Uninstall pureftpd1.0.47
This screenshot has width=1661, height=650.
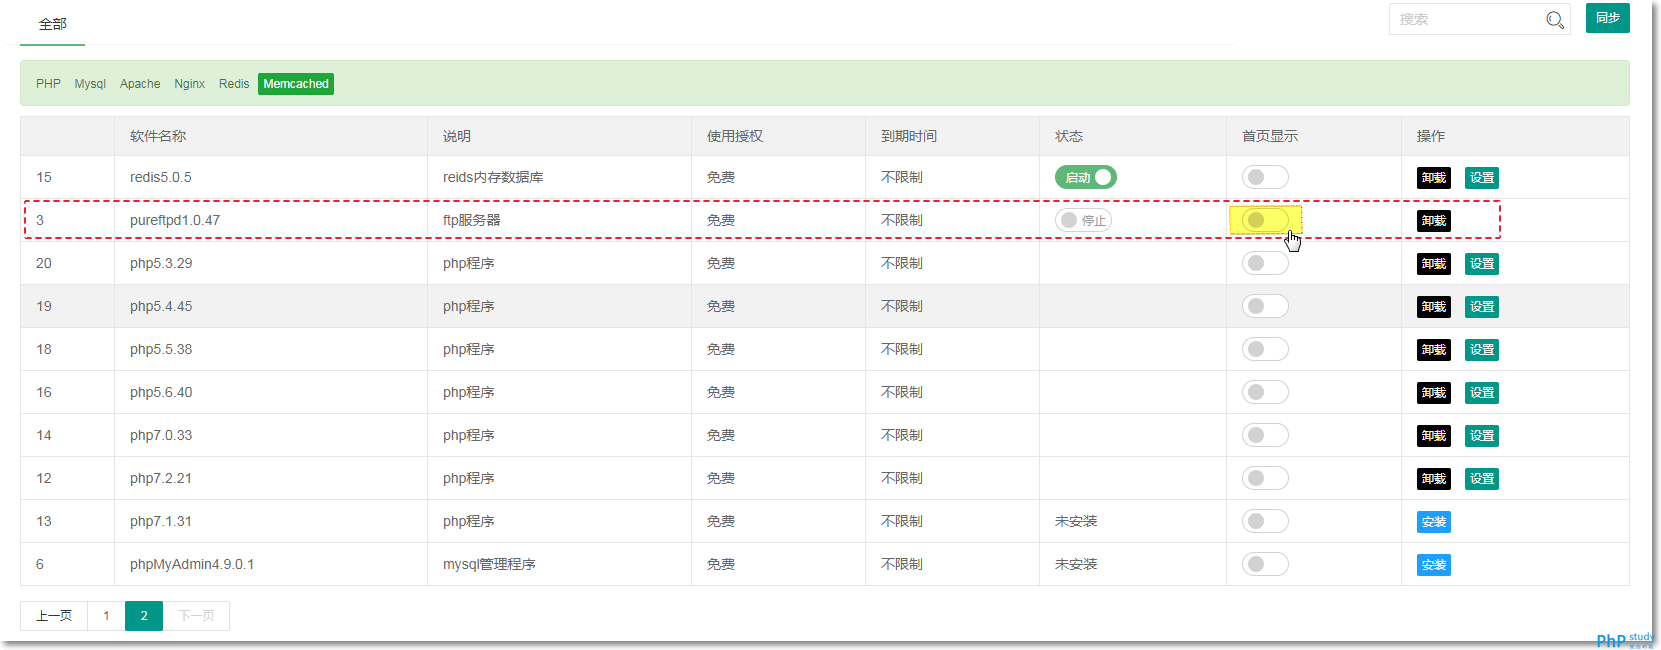tap(1433, 221)
